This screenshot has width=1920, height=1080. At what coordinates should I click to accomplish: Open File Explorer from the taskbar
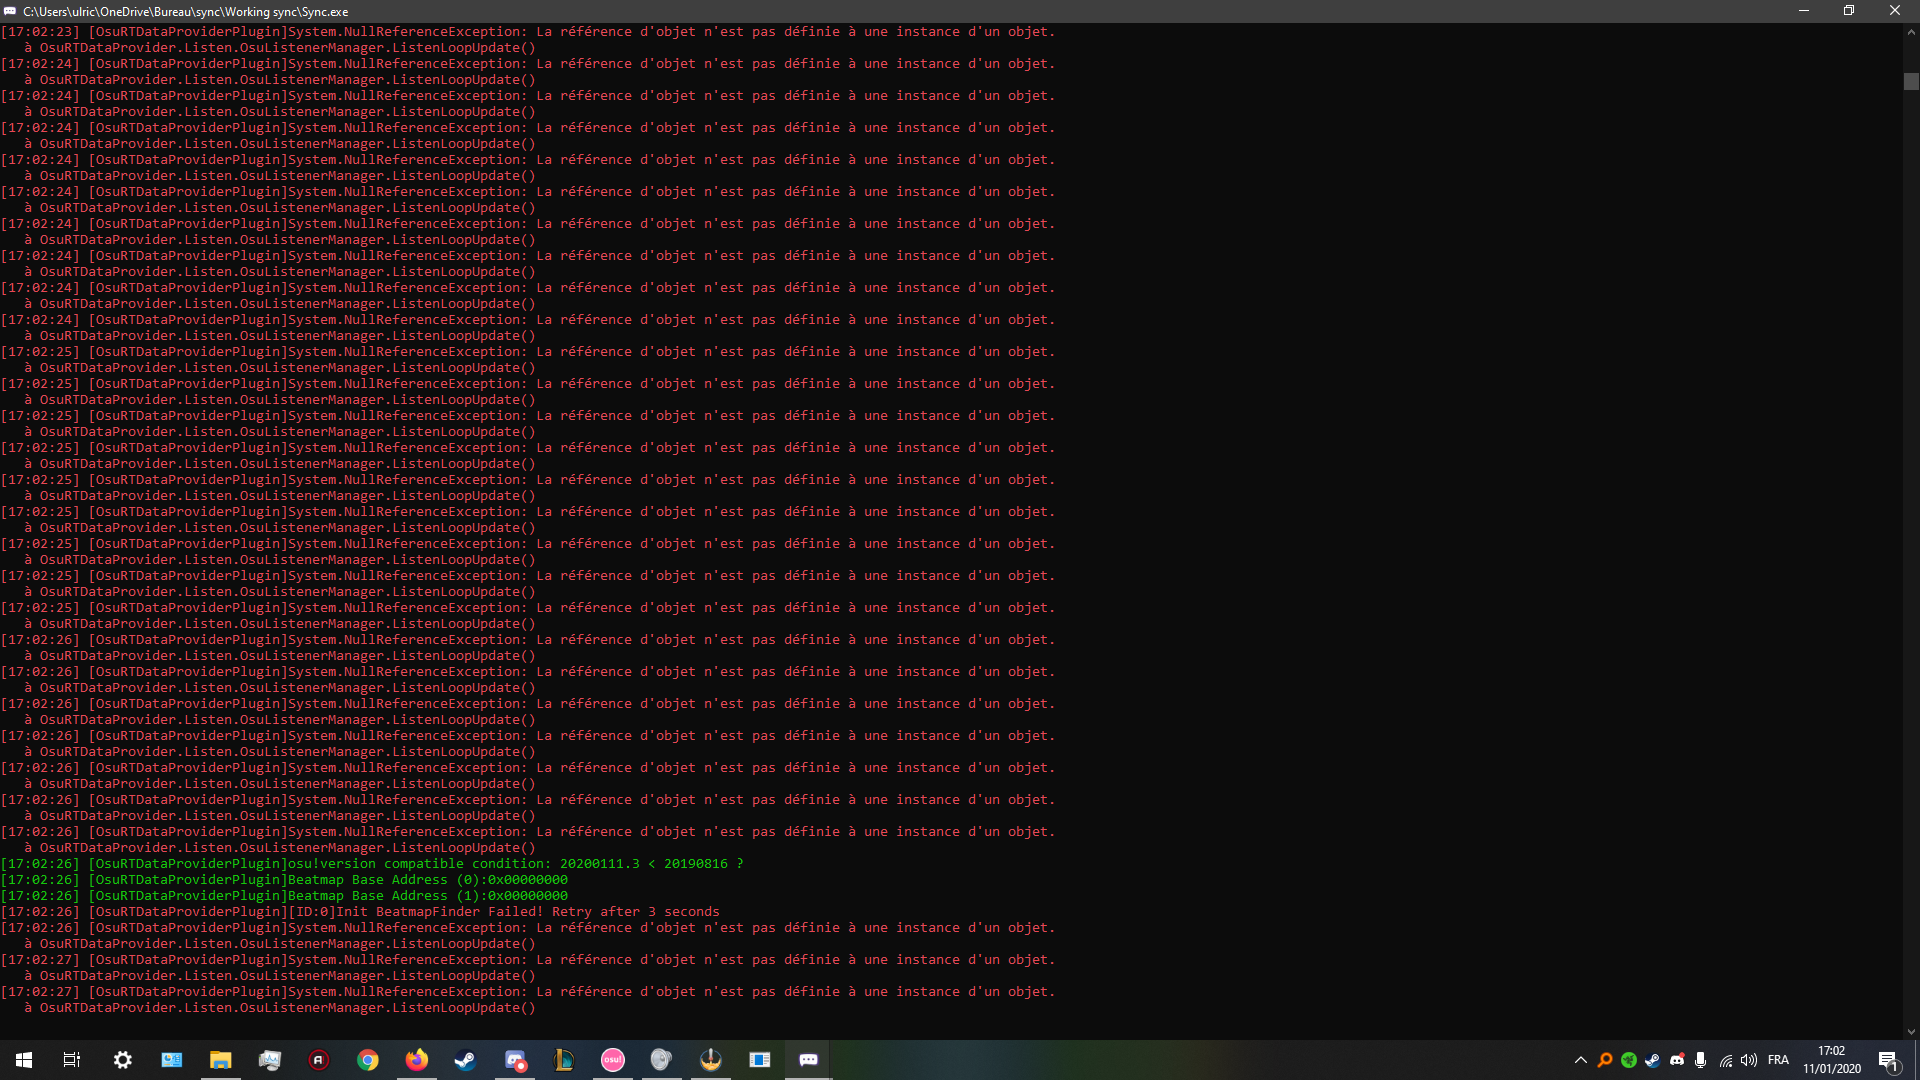tap(220, 1060)
